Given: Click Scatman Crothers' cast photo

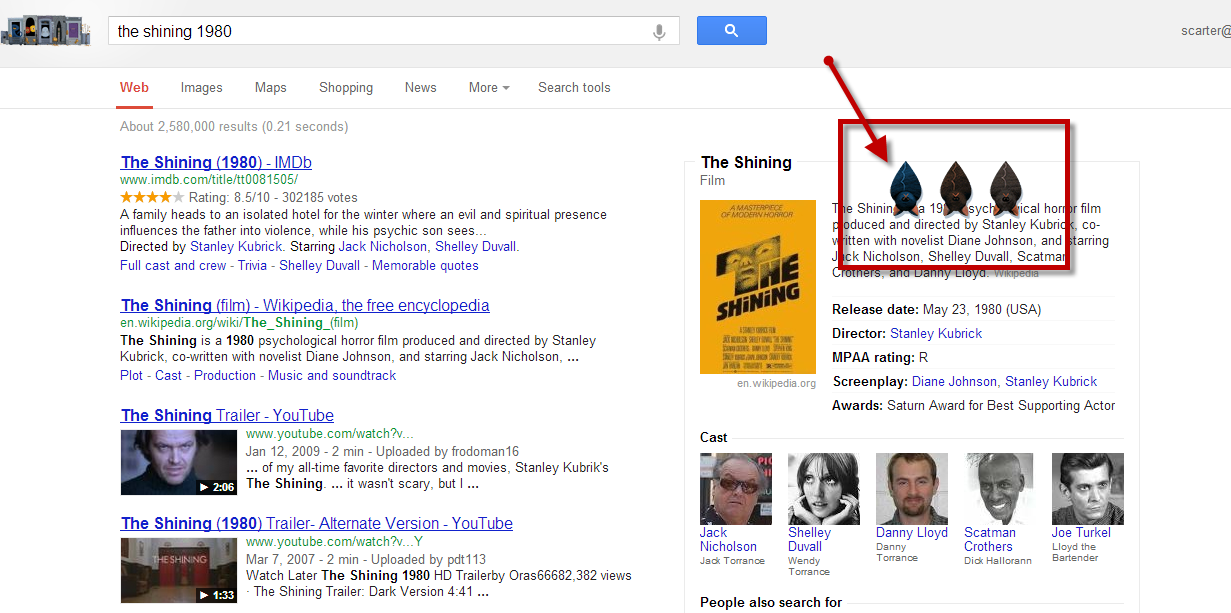Looking at the screenshot, I should coord(1000,489).
